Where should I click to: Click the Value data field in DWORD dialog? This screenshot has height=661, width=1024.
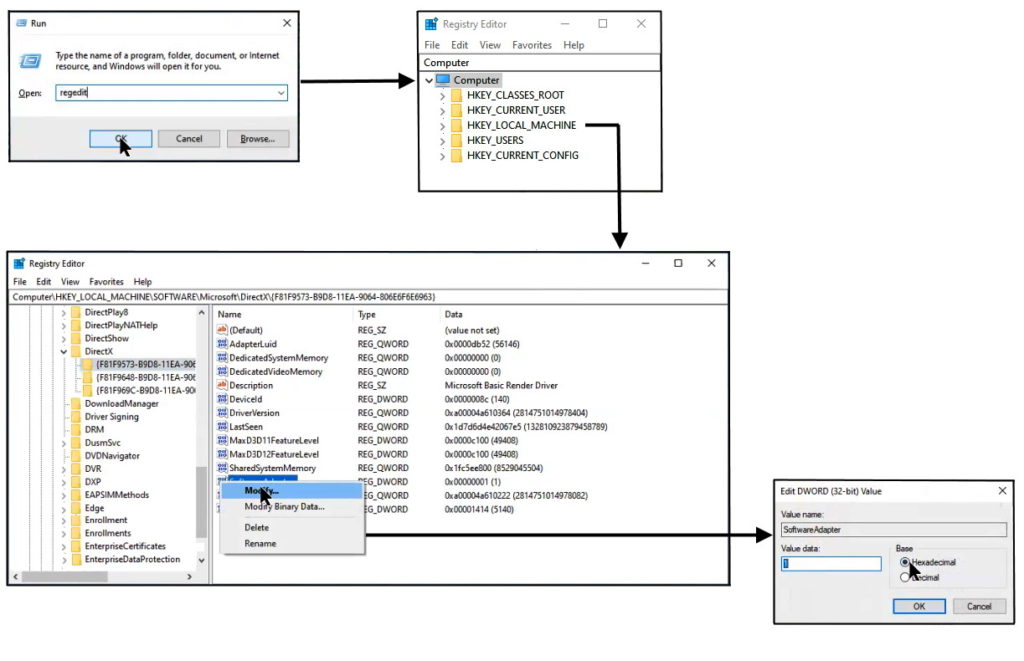tap(831, 563)
